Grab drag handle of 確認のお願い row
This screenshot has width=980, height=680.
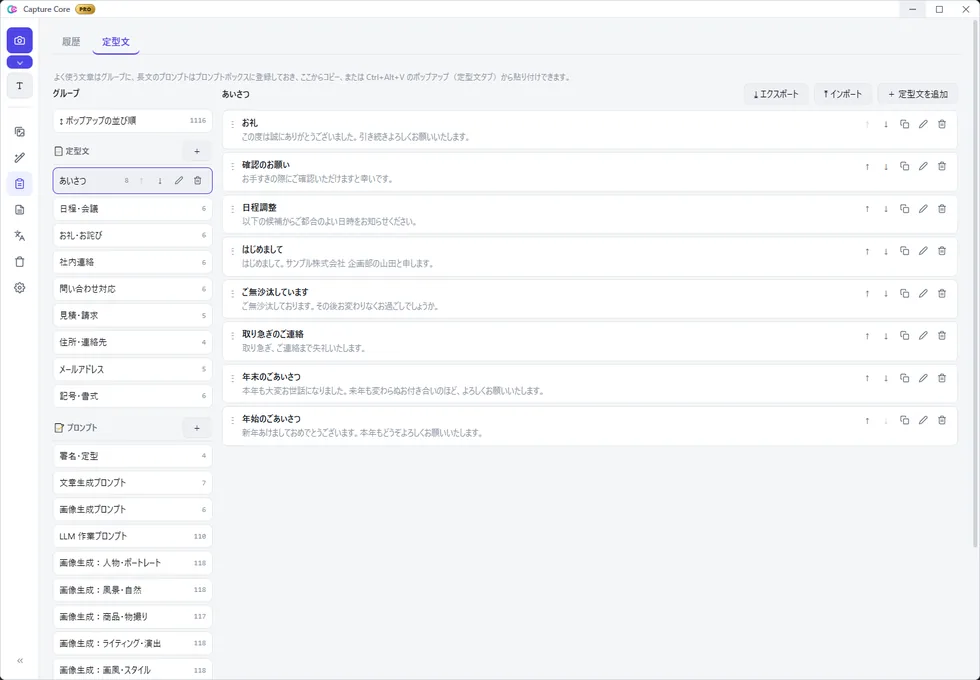pyautogui.click(x=232, y=167)
